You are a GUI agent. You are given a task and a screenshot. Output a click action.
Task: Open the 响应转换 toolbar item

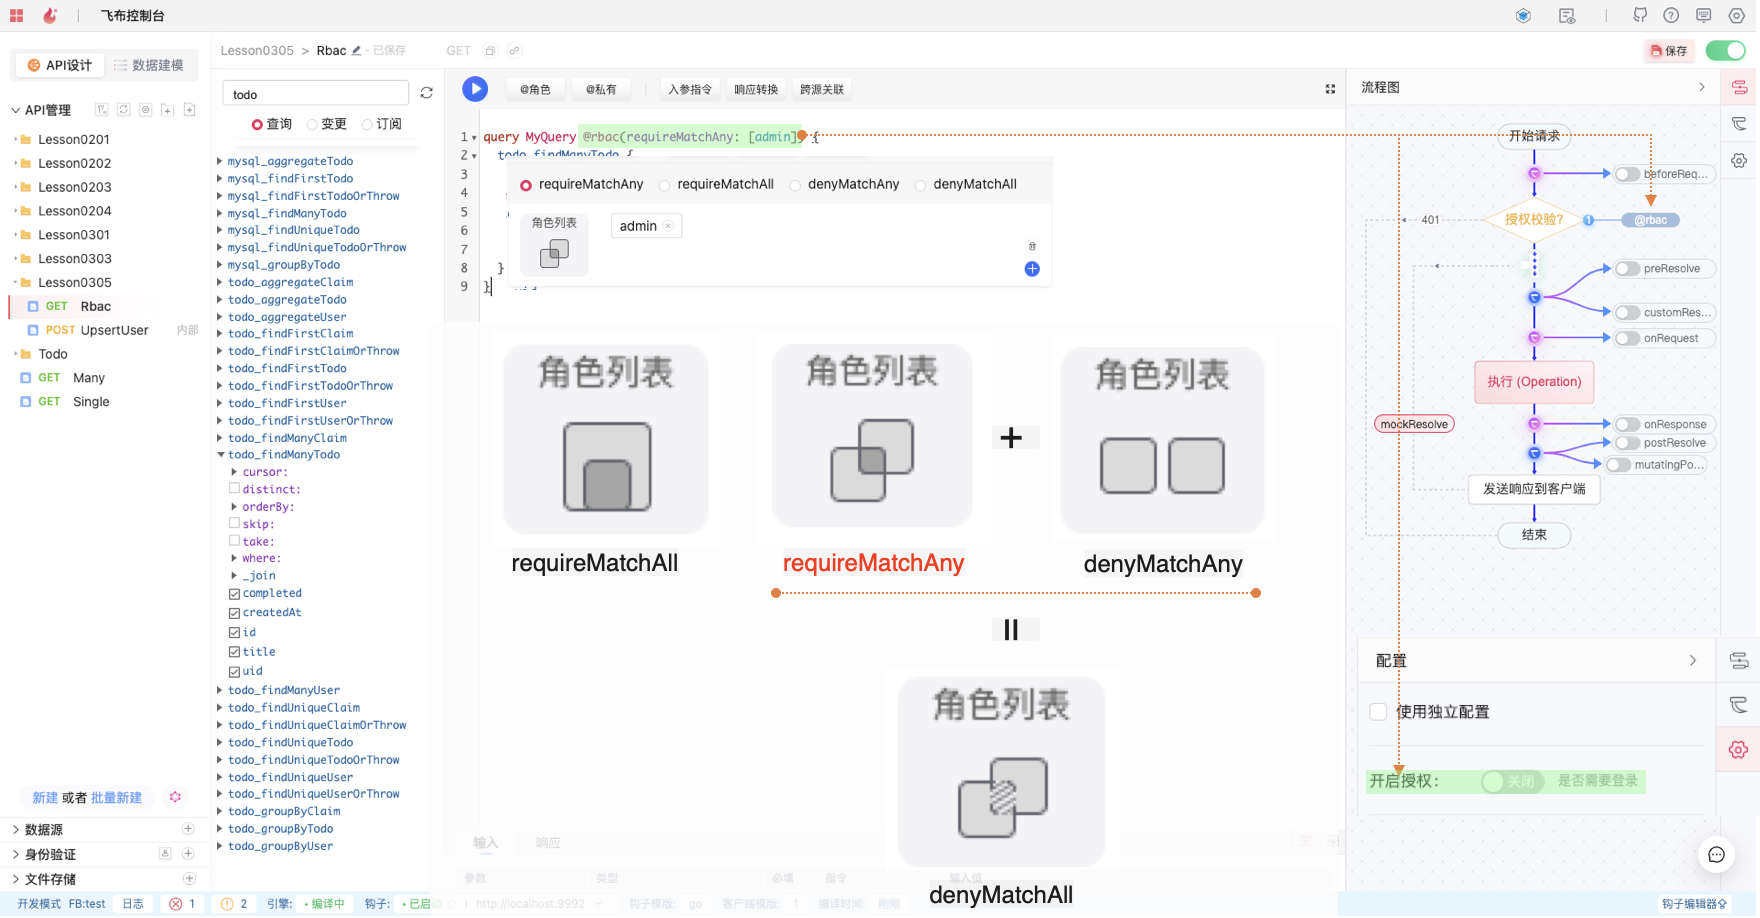point(756,90)
